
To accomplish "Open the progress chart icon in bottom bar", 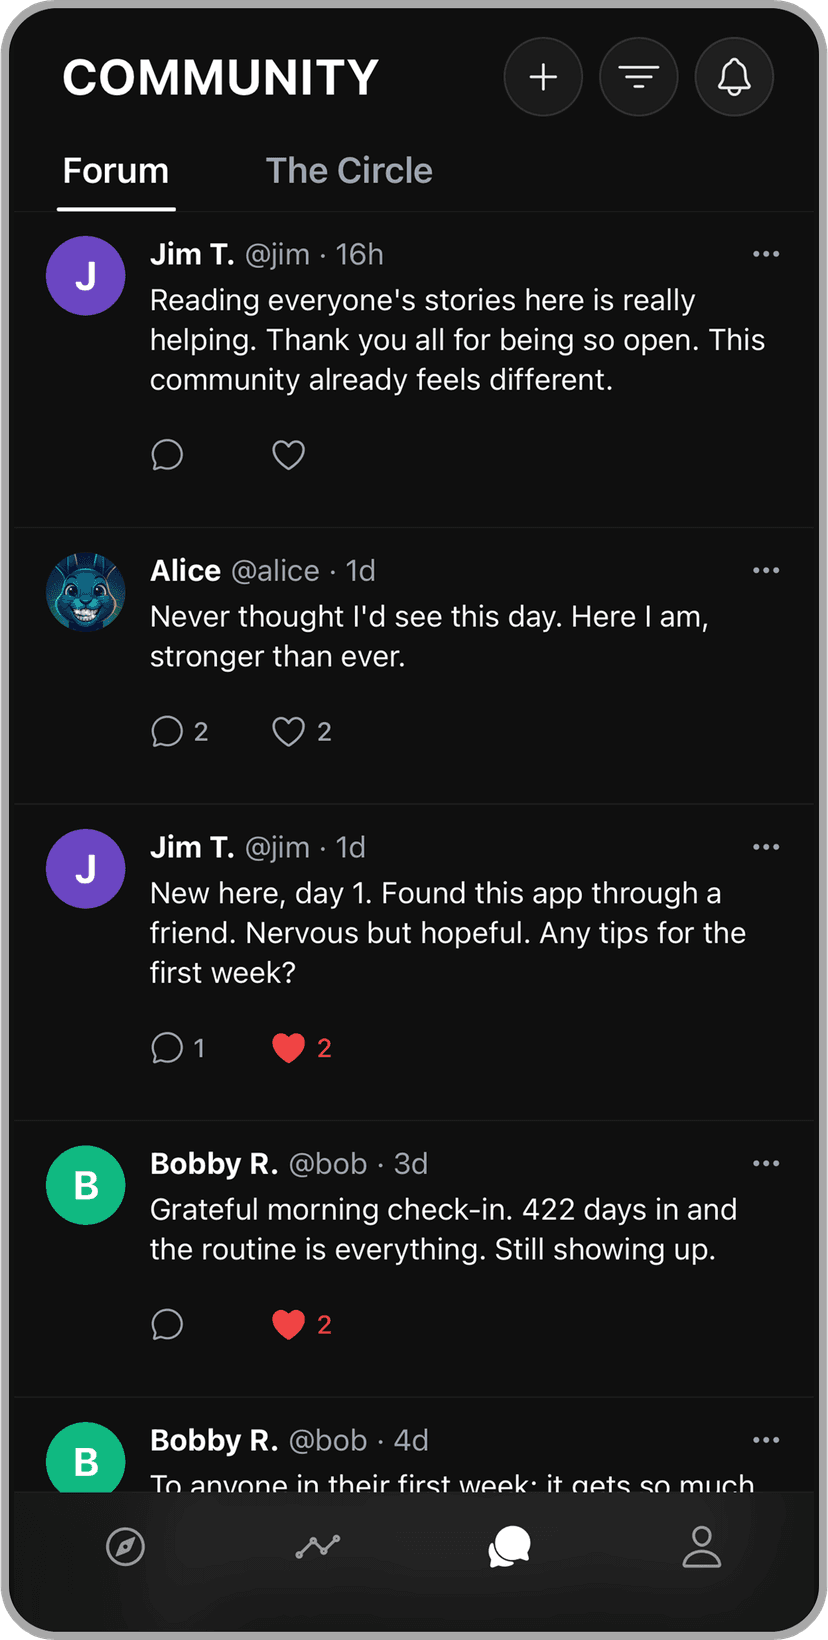I will [318, 1547].
